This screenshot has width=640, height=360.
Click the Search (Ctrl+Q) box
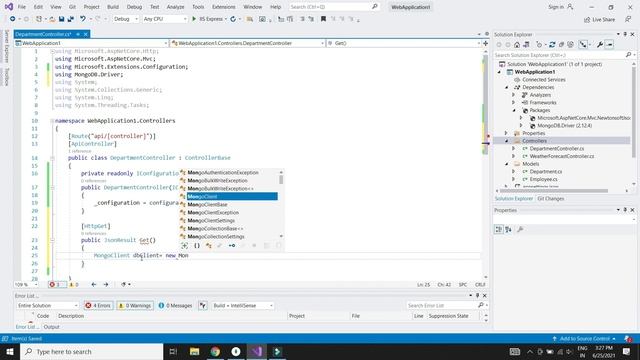(333, 7)
